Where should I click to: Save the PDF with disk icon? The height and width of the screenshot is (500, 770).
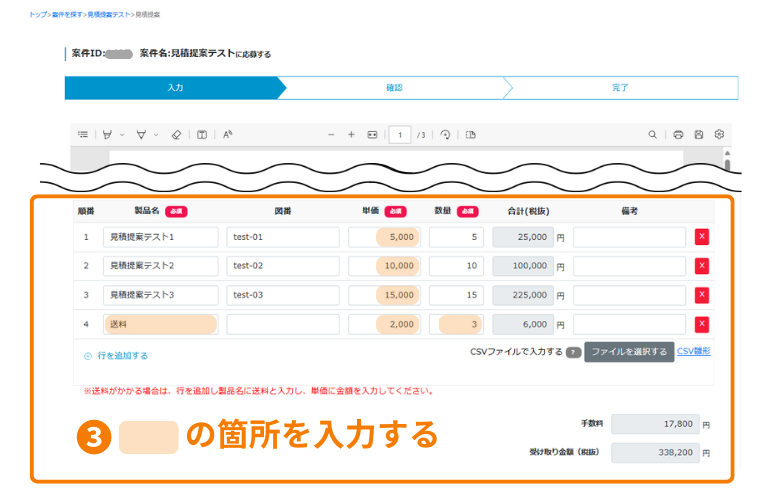click(x=699, y=134)
